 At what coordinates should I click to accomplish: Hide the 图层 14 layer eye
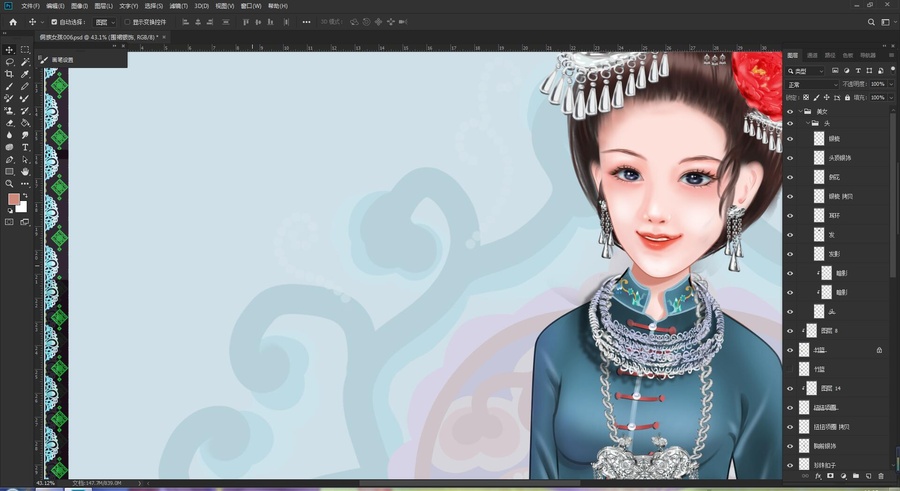pos(790,388)
